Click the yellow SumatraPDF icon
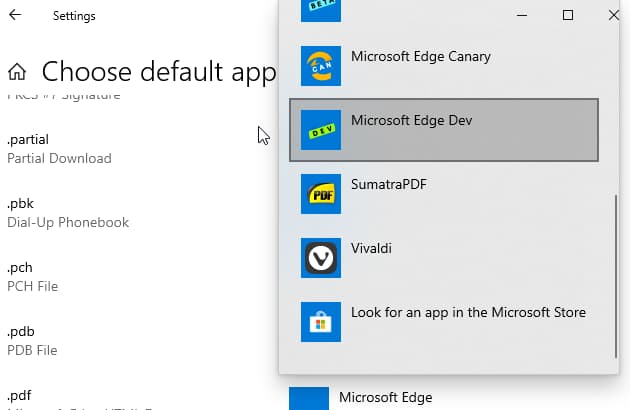The height and width of the screenshot is (410, 630). point(321,194)
